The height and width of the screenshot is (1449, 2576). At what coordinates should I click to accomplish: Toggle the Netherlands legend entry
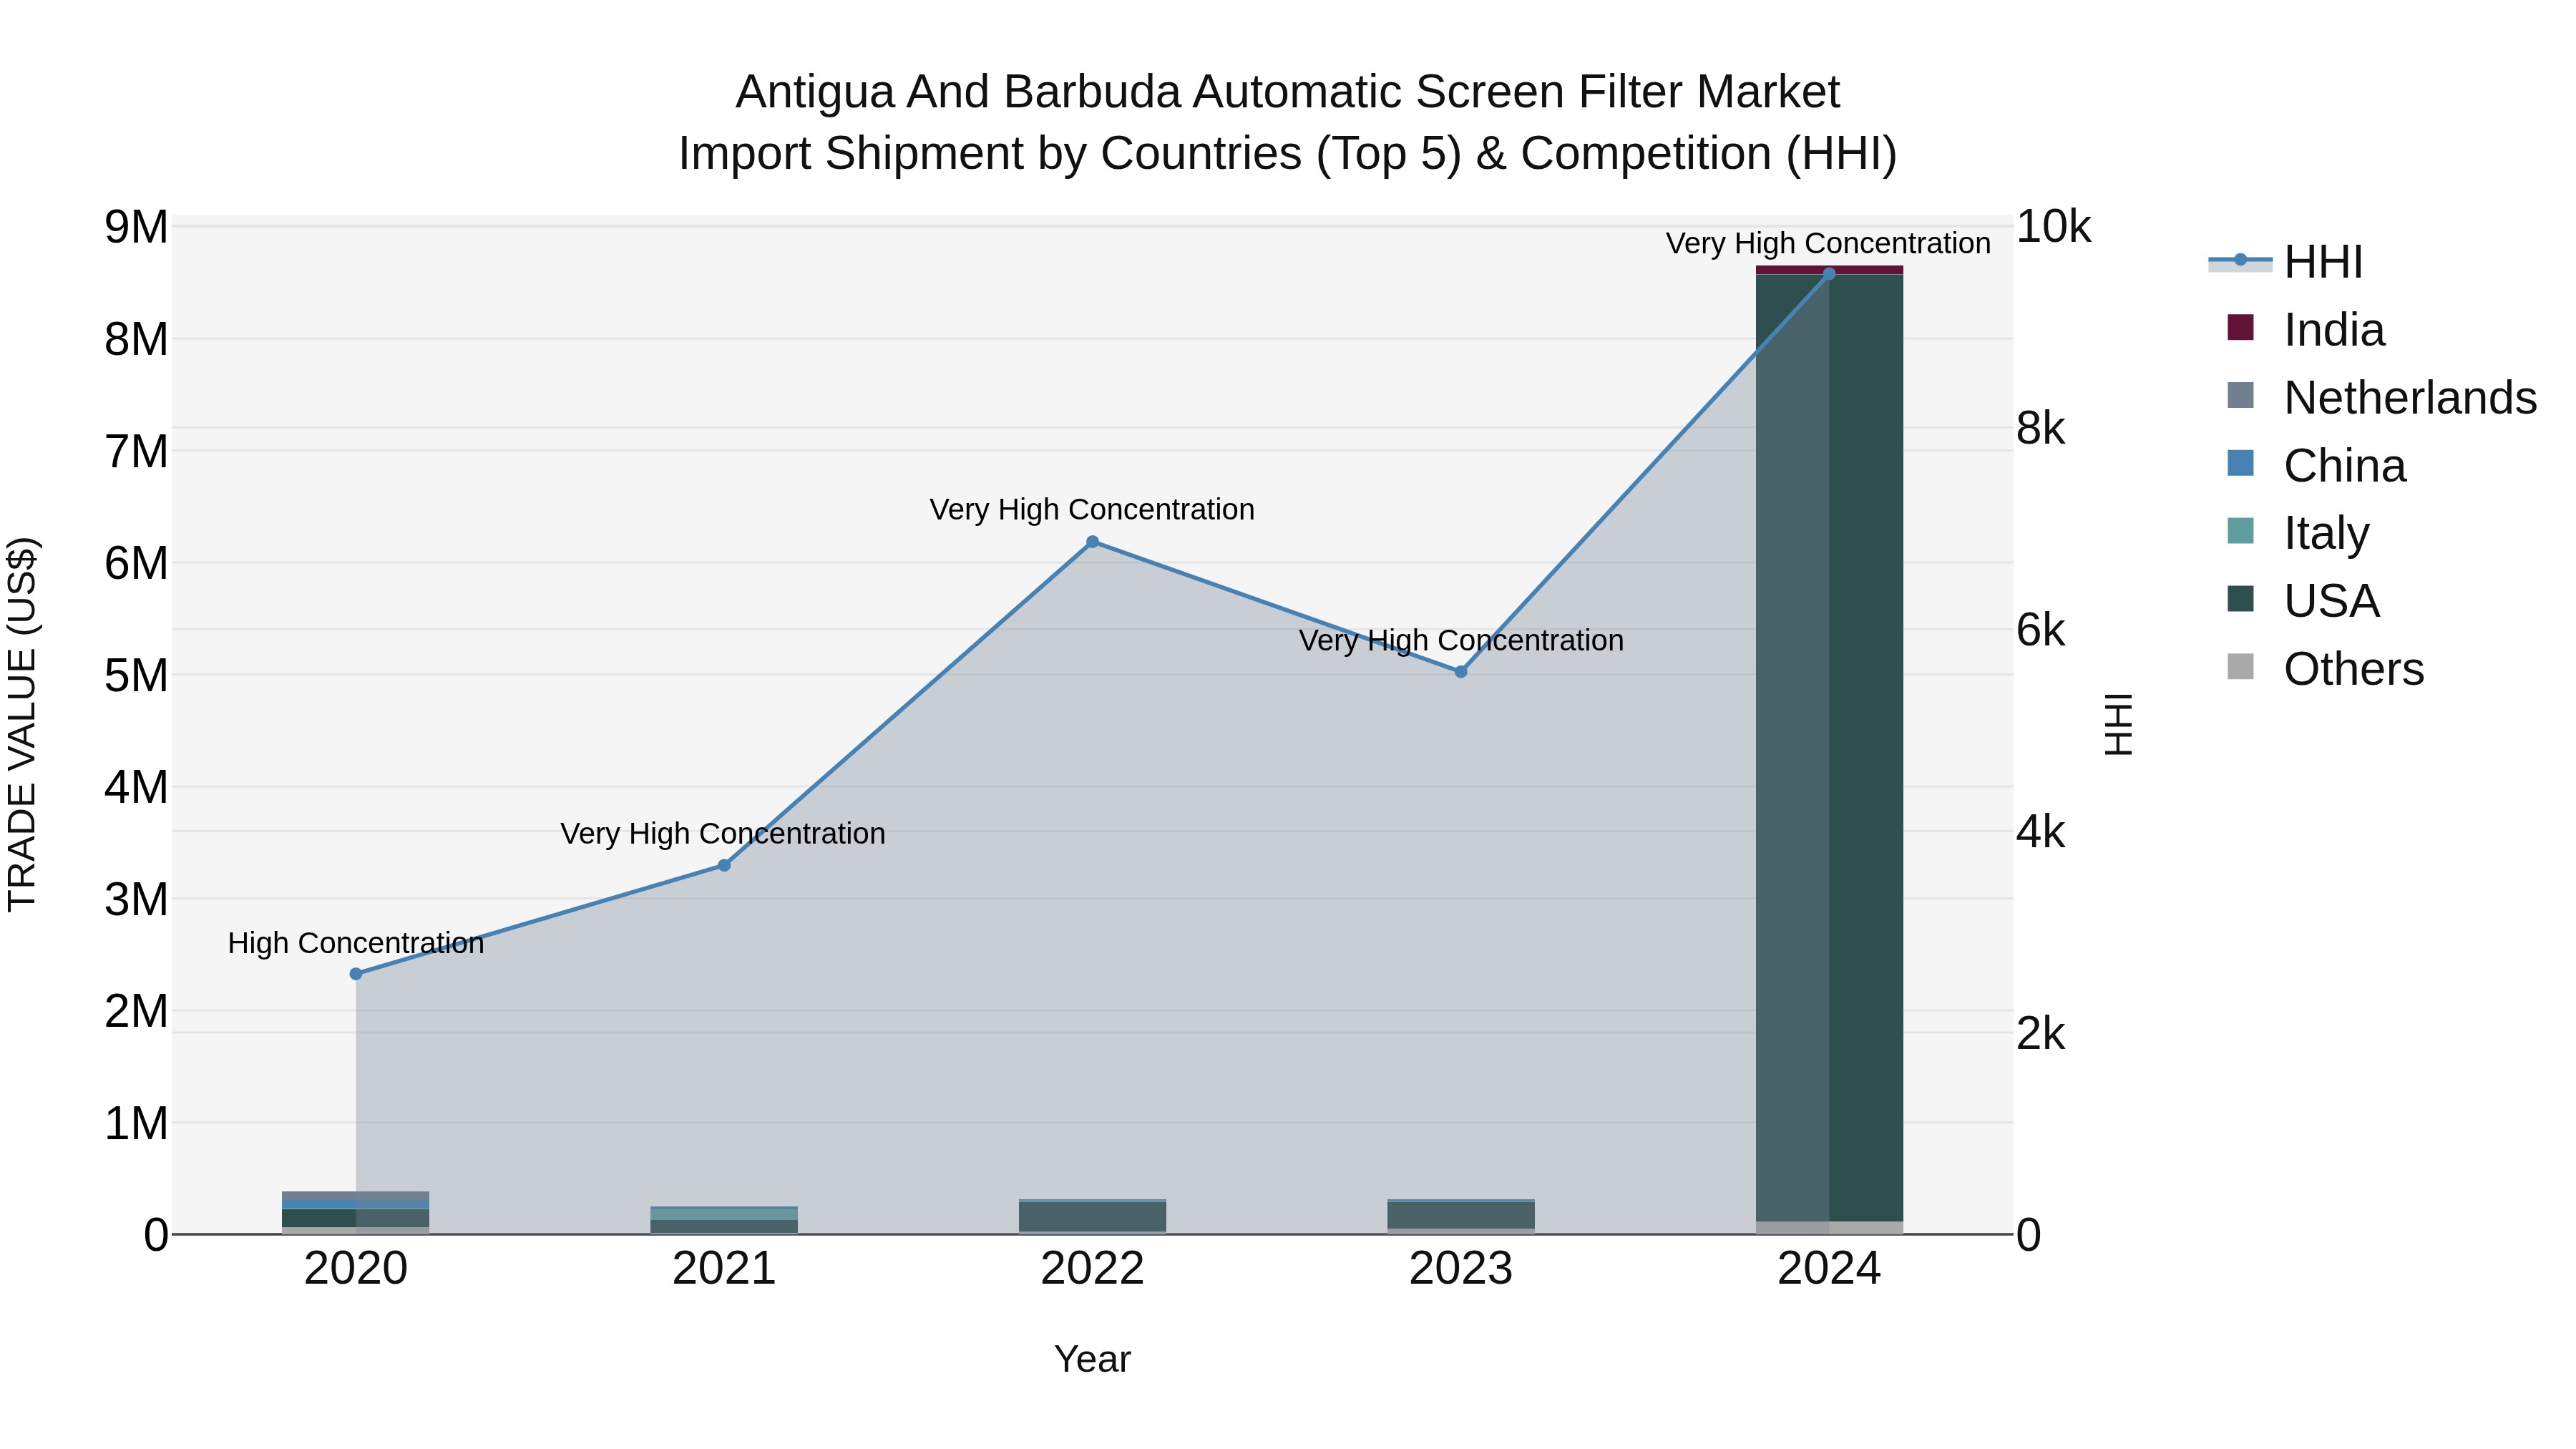pos(2382,398)
